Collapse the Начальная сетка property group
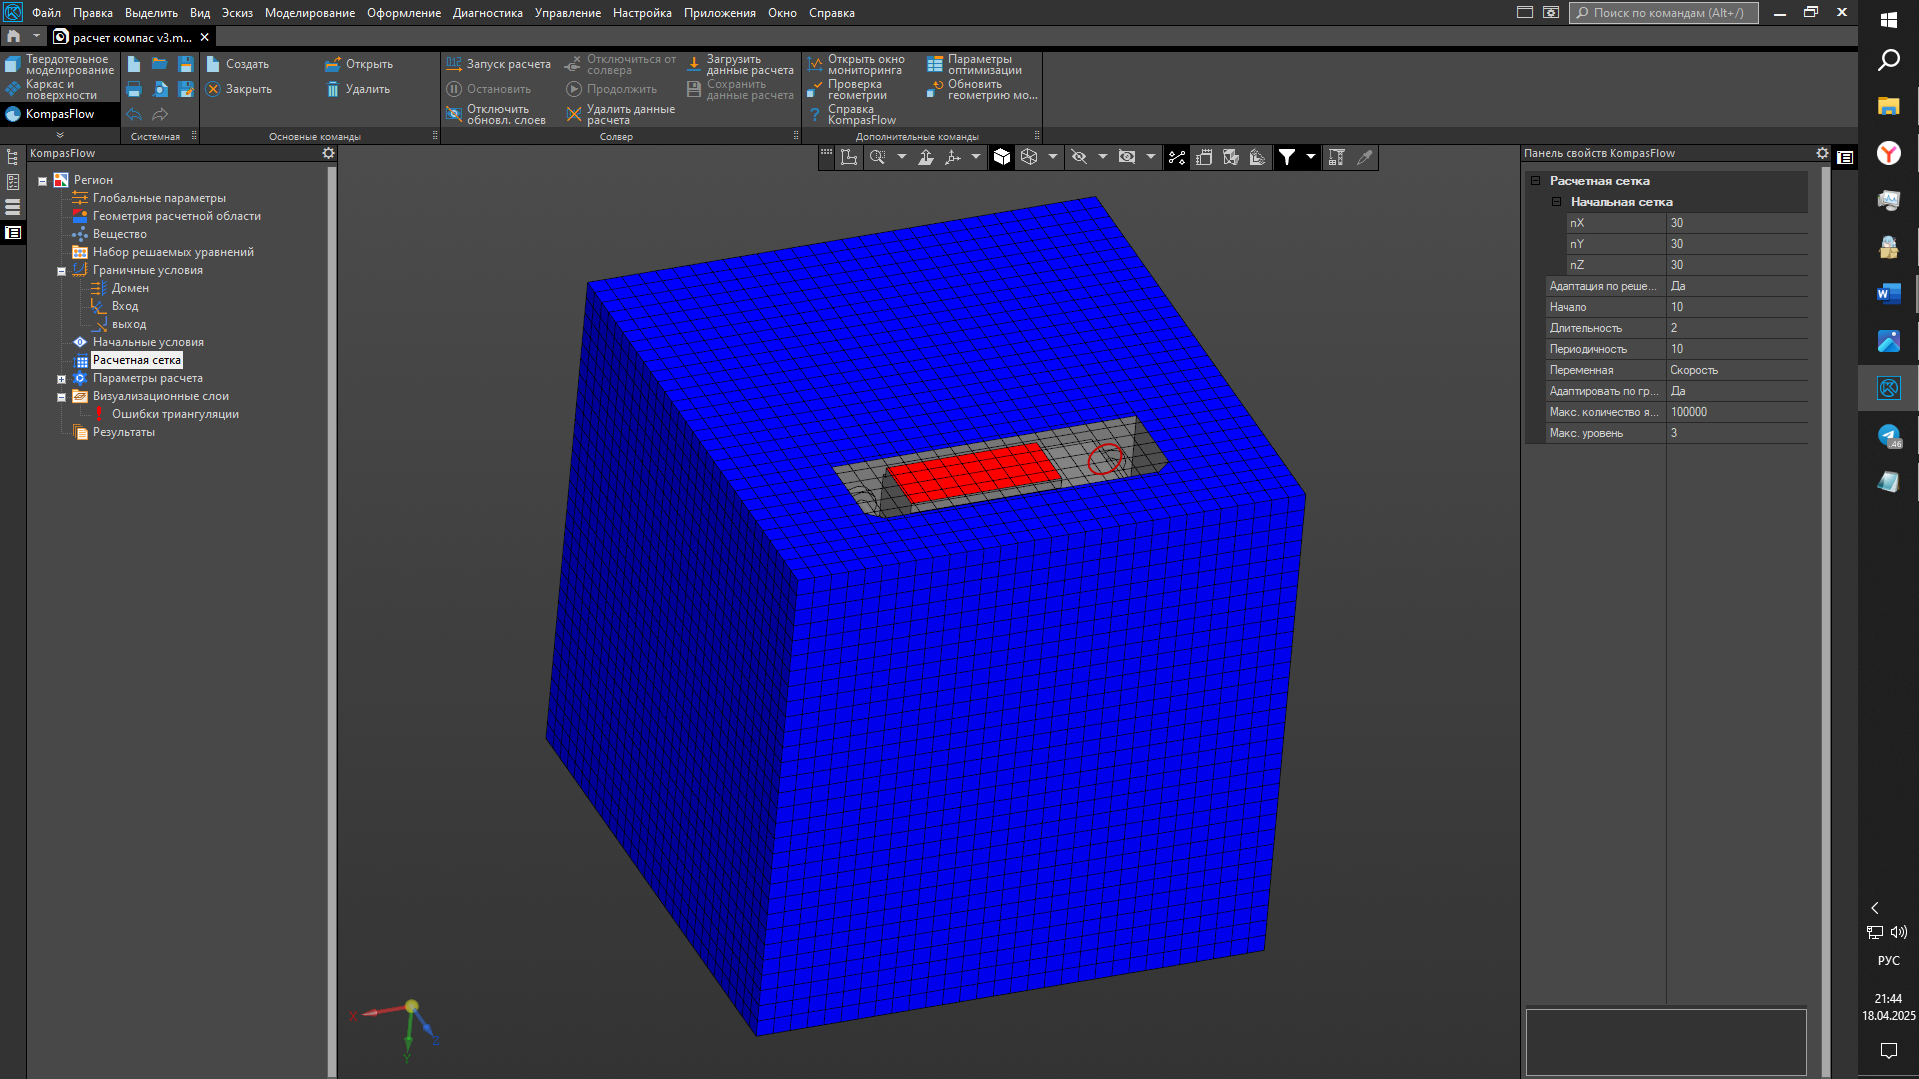This screenshot has height=1079, width=1919. coord(1556,202)
